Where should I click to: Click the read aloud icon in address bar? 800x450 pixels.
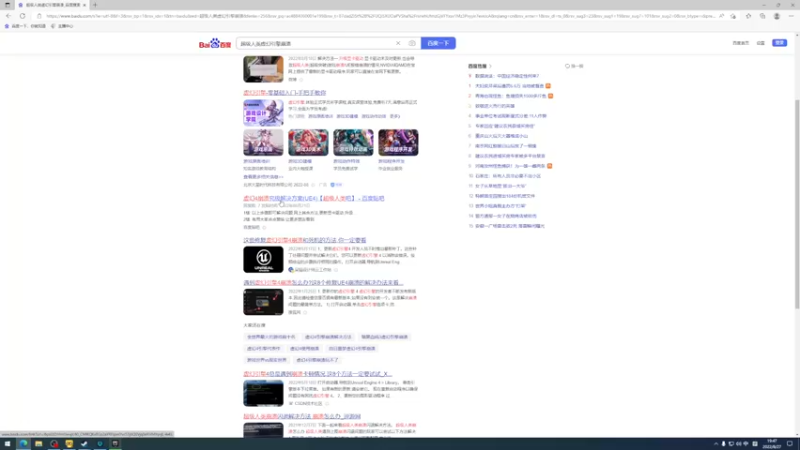721,16
